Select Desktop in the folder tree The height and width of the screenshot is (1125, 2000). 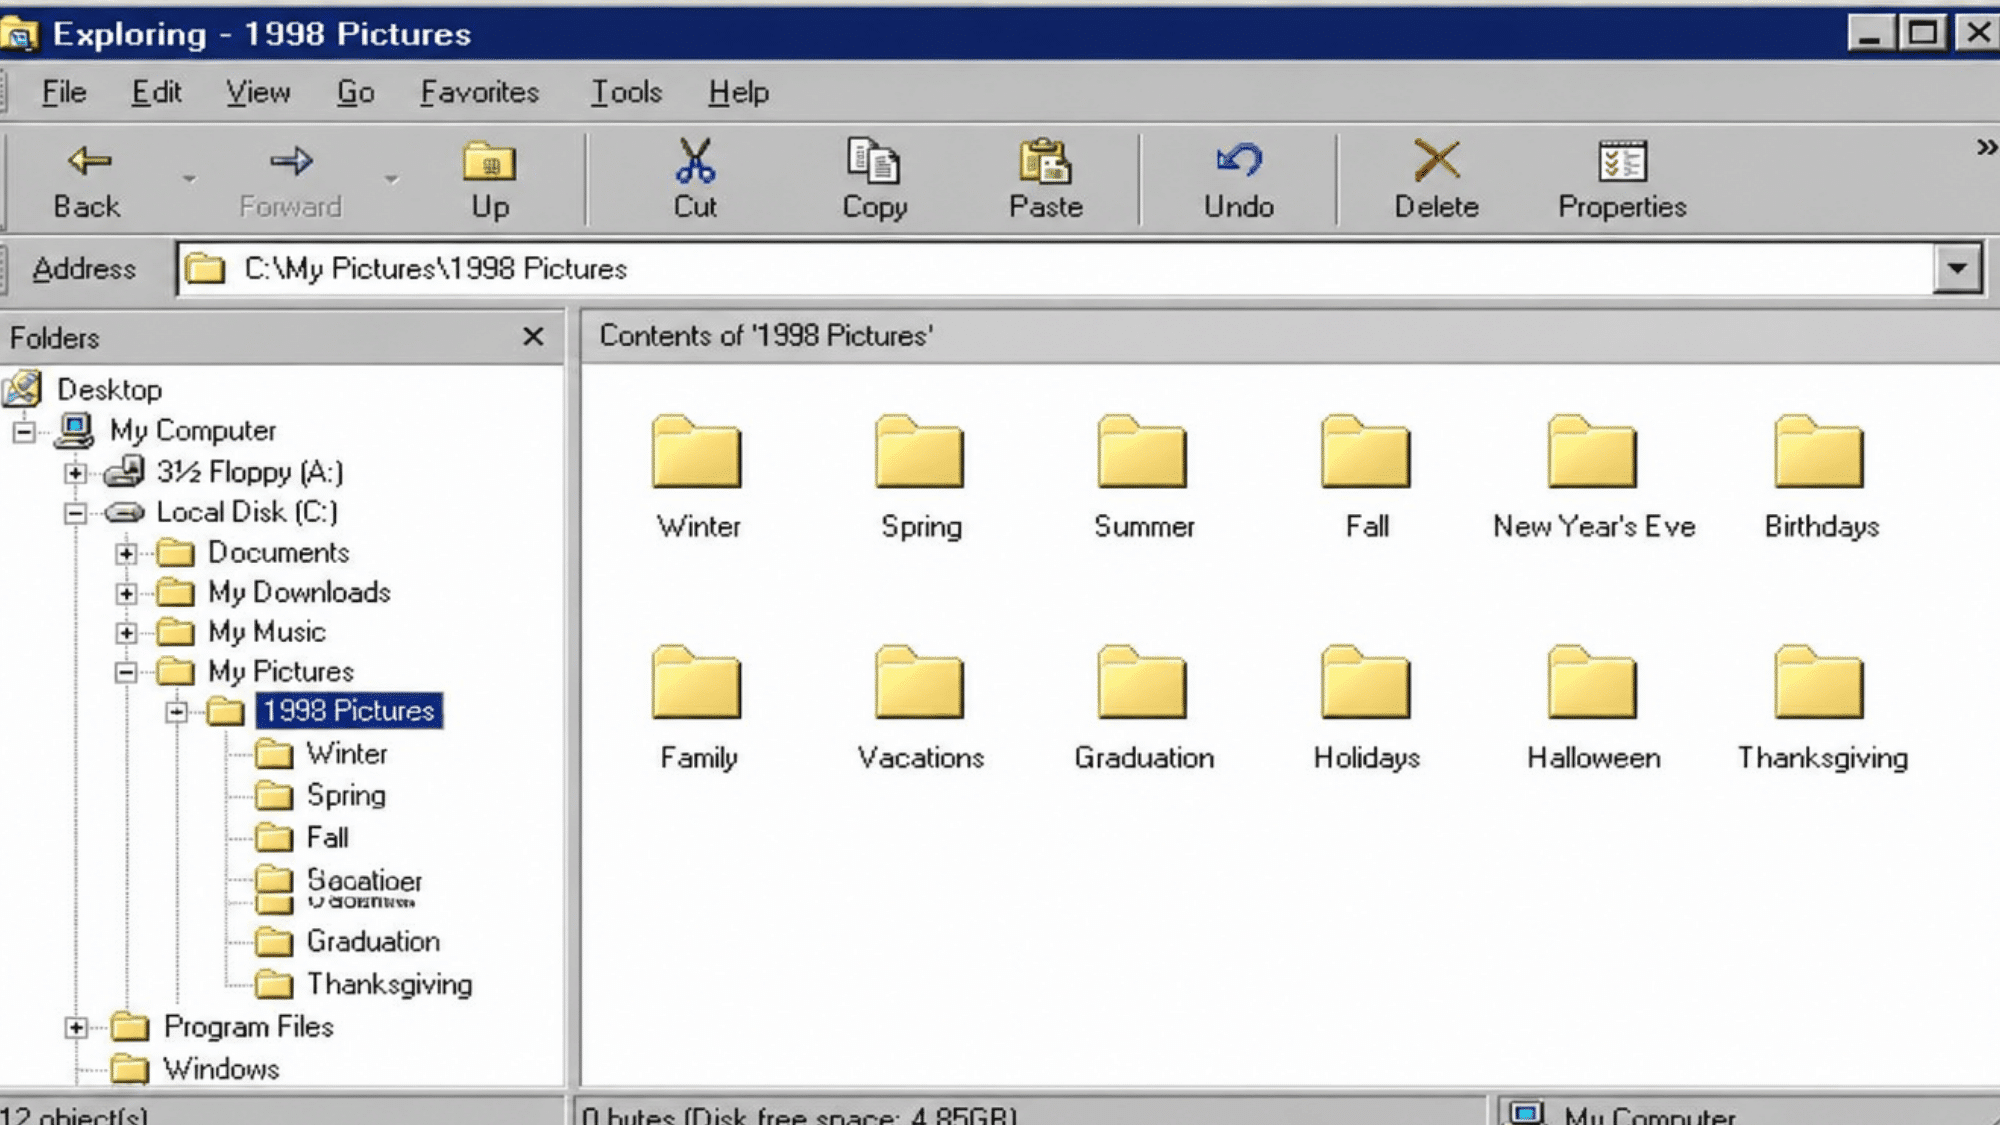coord(109,389)
